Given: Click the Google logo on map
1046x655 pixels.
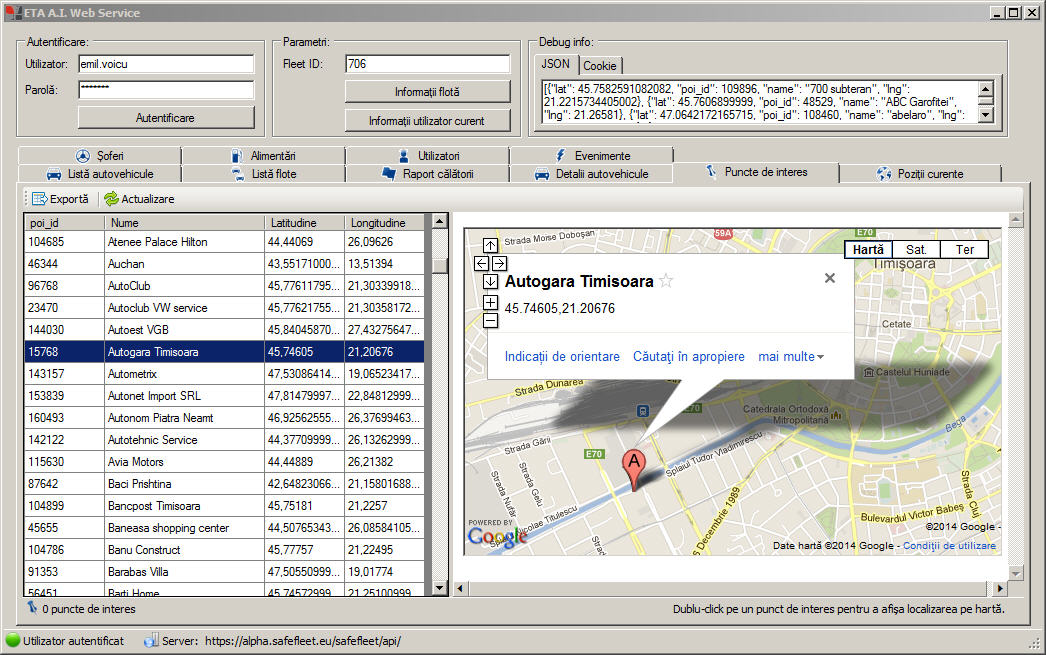Looking at the screenshot, I should point(498,536).
